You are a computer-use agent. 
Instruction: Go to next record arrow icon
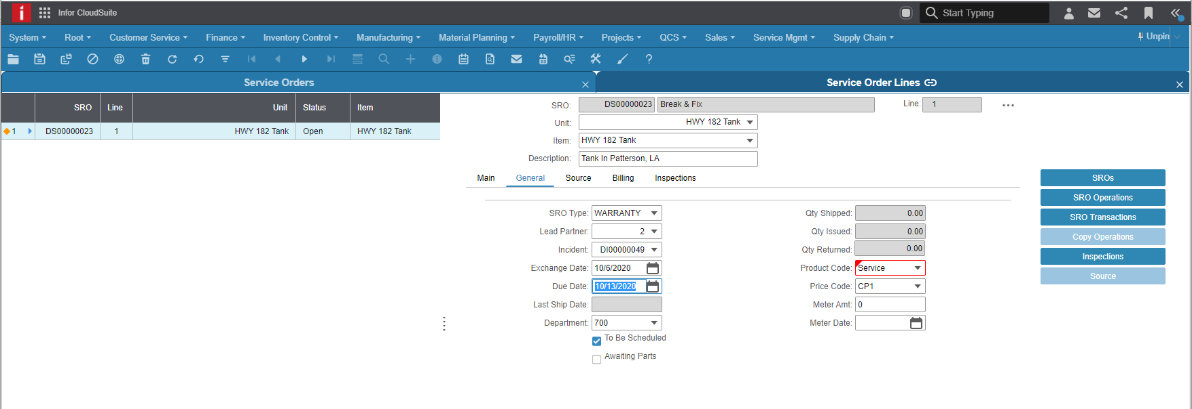click(304, 59)
